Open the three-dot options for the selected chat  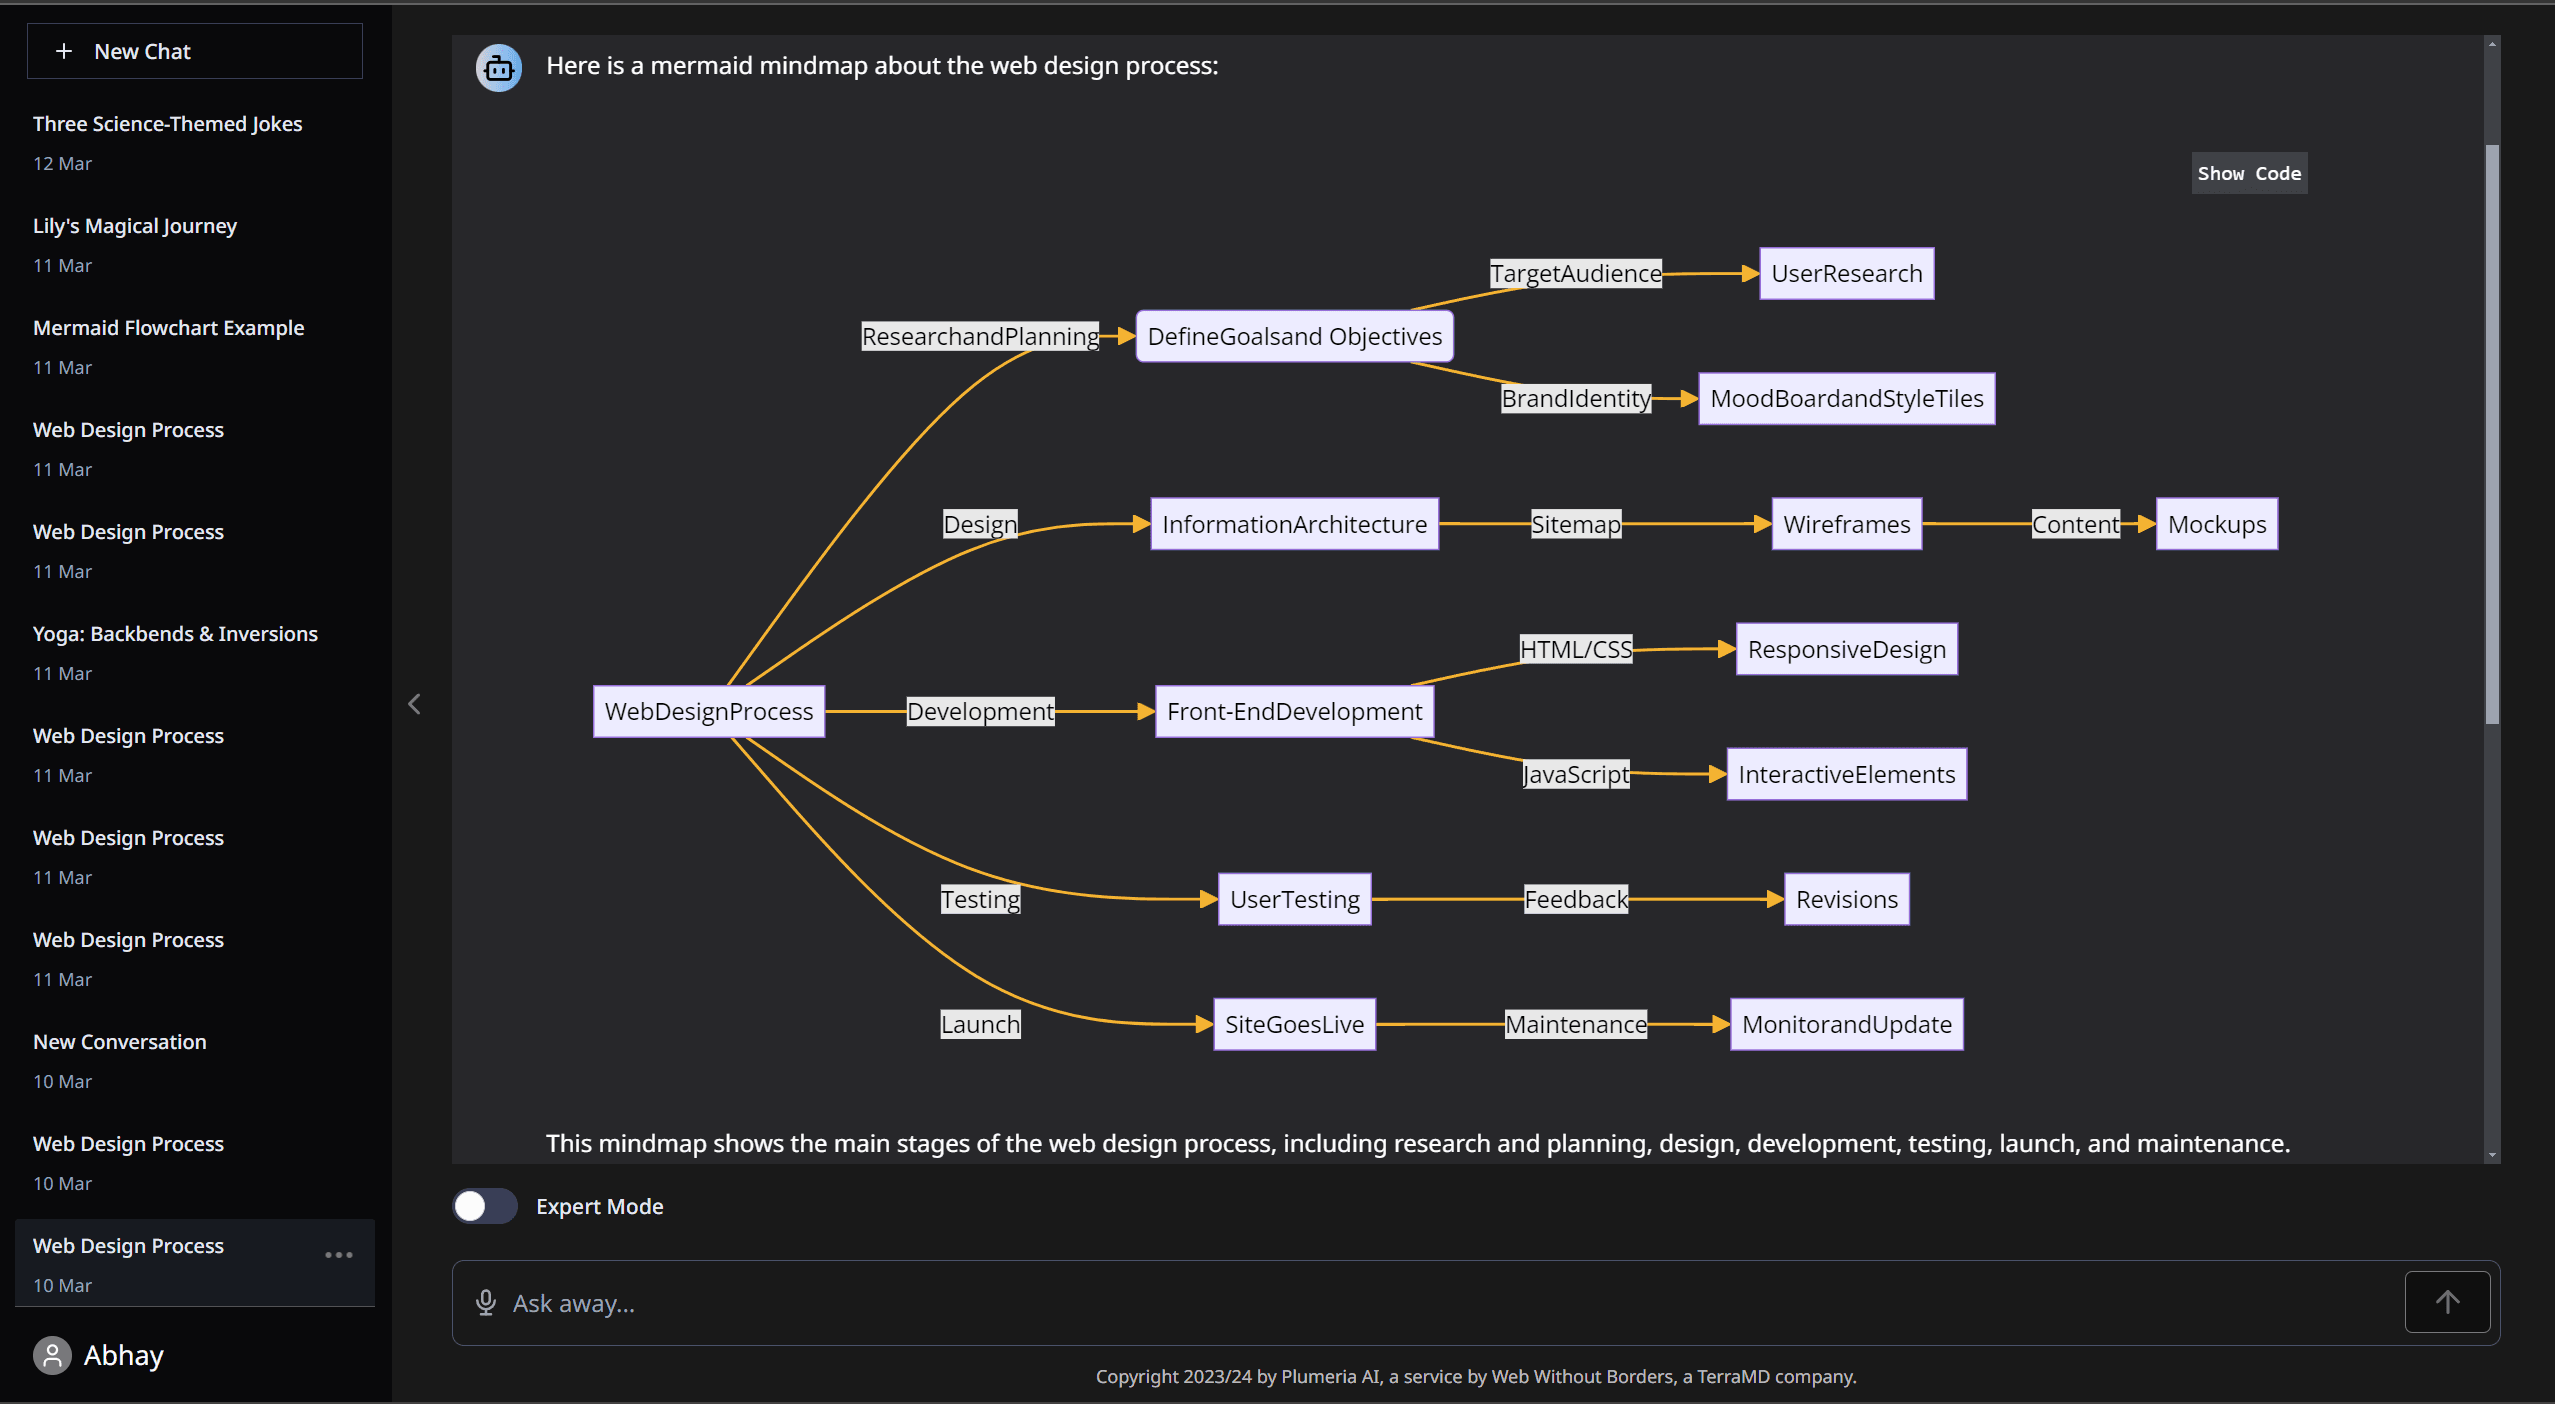[339, 1255]
